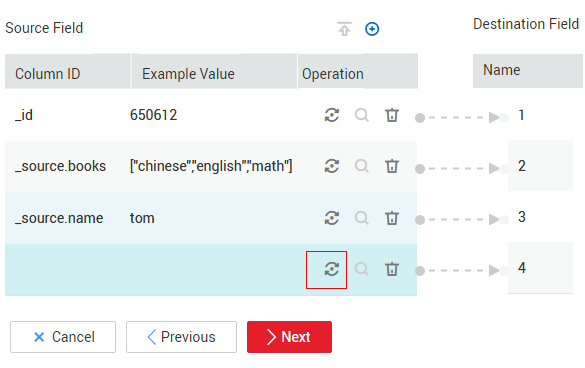Remove the empty fourth field row
Screen dimensions: 585x368
click(392, 269)
